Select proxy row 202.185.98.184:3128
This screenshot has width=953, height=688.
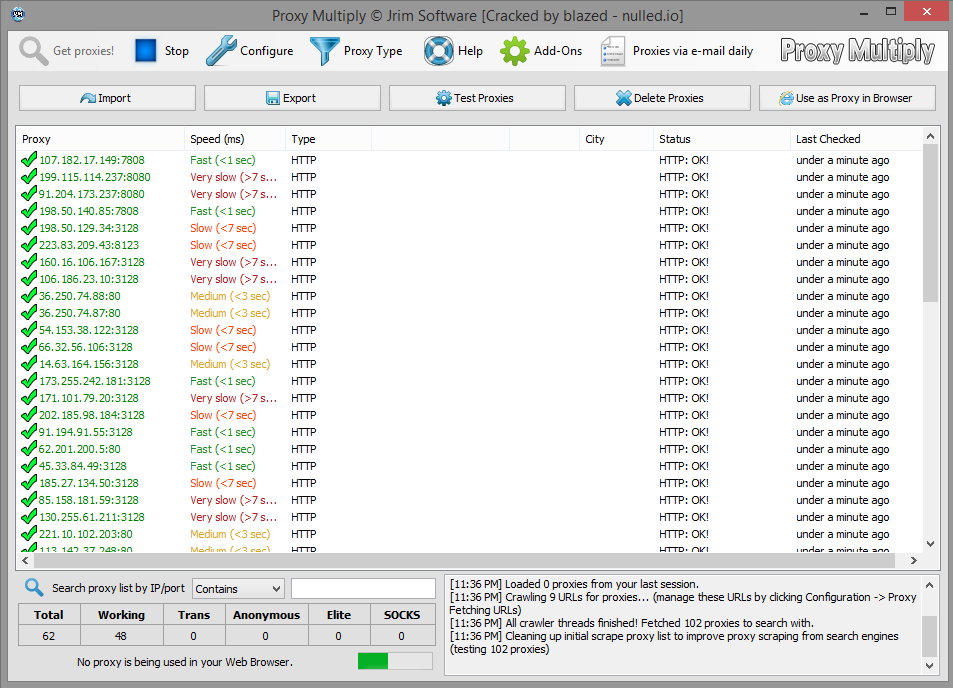(x=469, y=415)
